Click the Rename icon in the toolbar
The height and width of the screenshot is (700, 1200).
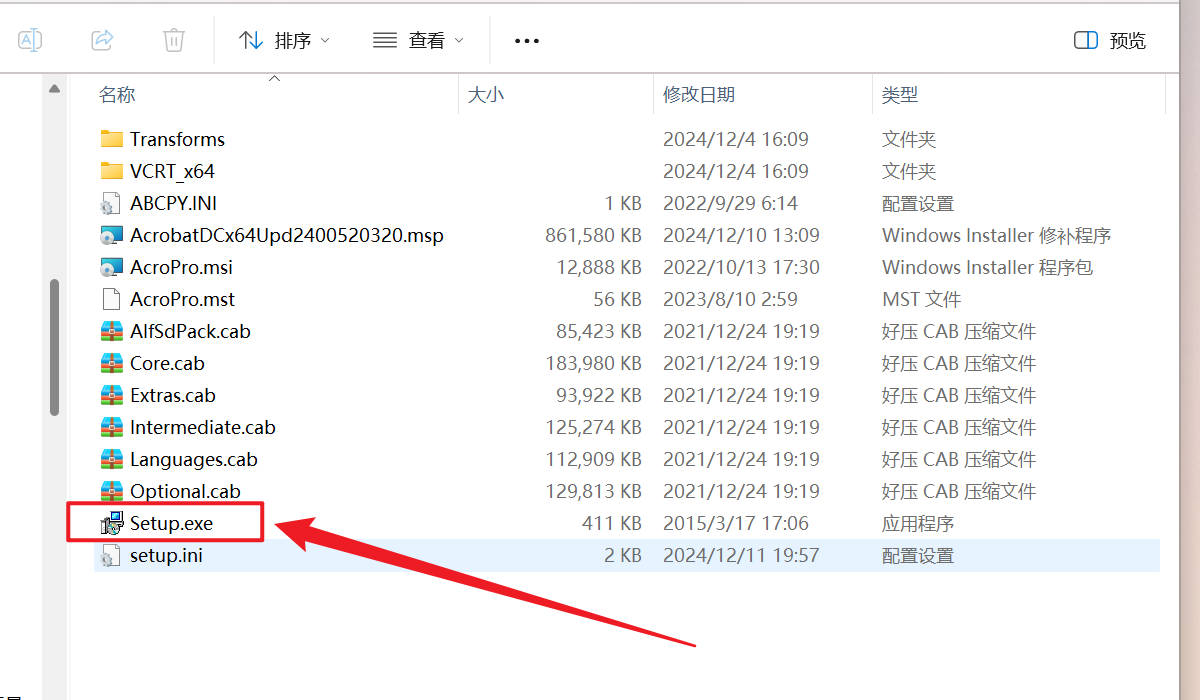coord(30,40)
